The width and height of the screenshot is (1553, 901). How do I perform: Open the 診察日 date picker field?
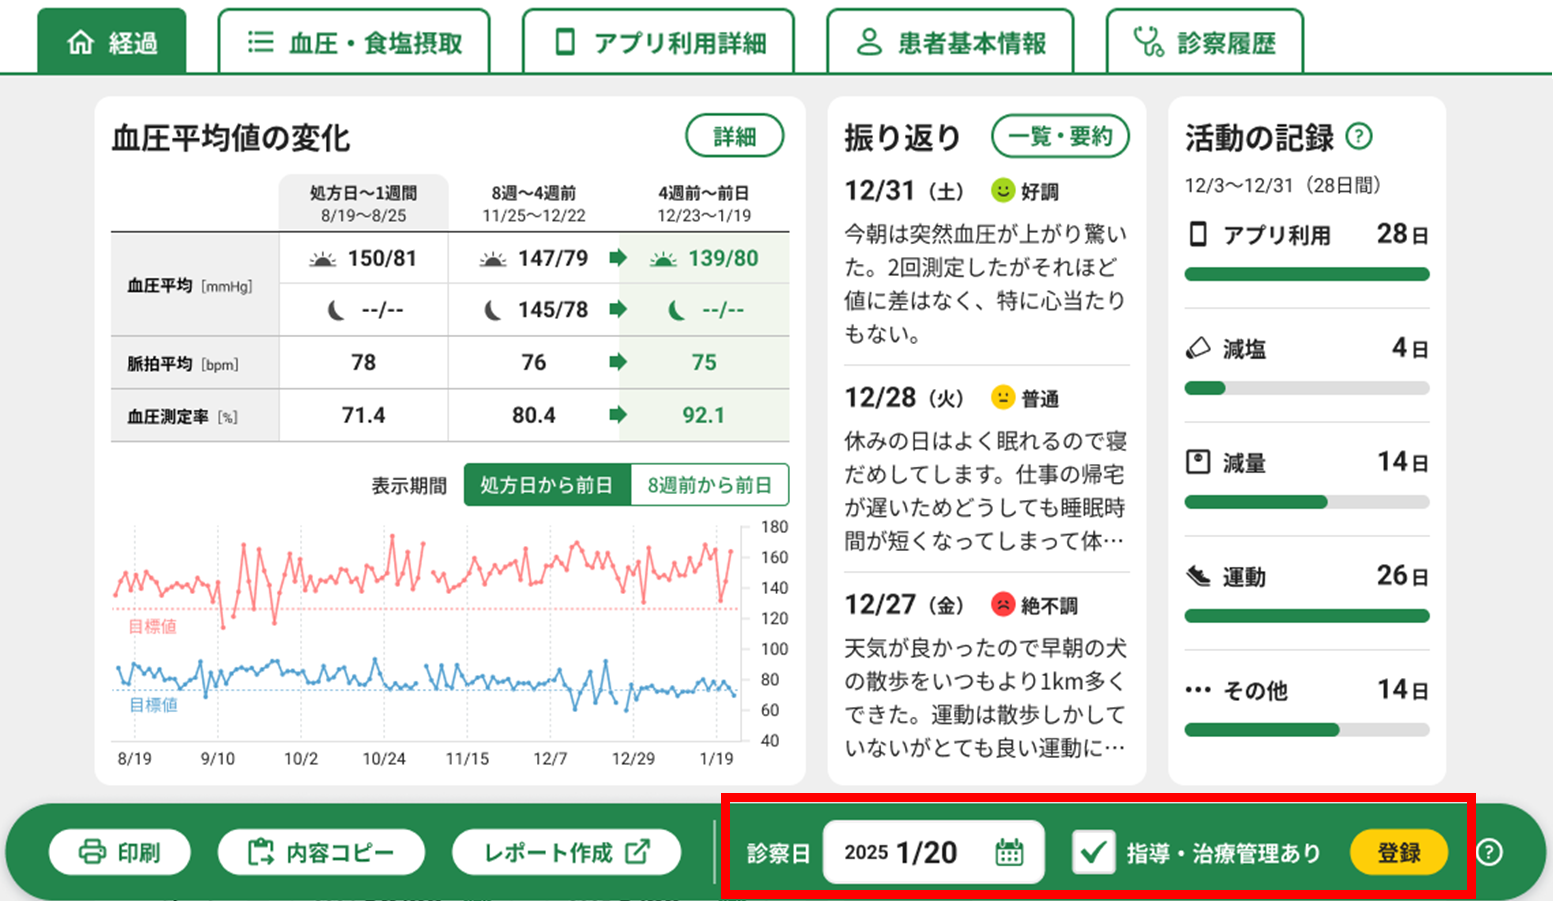pyautogui.click(x=933, y=852)
